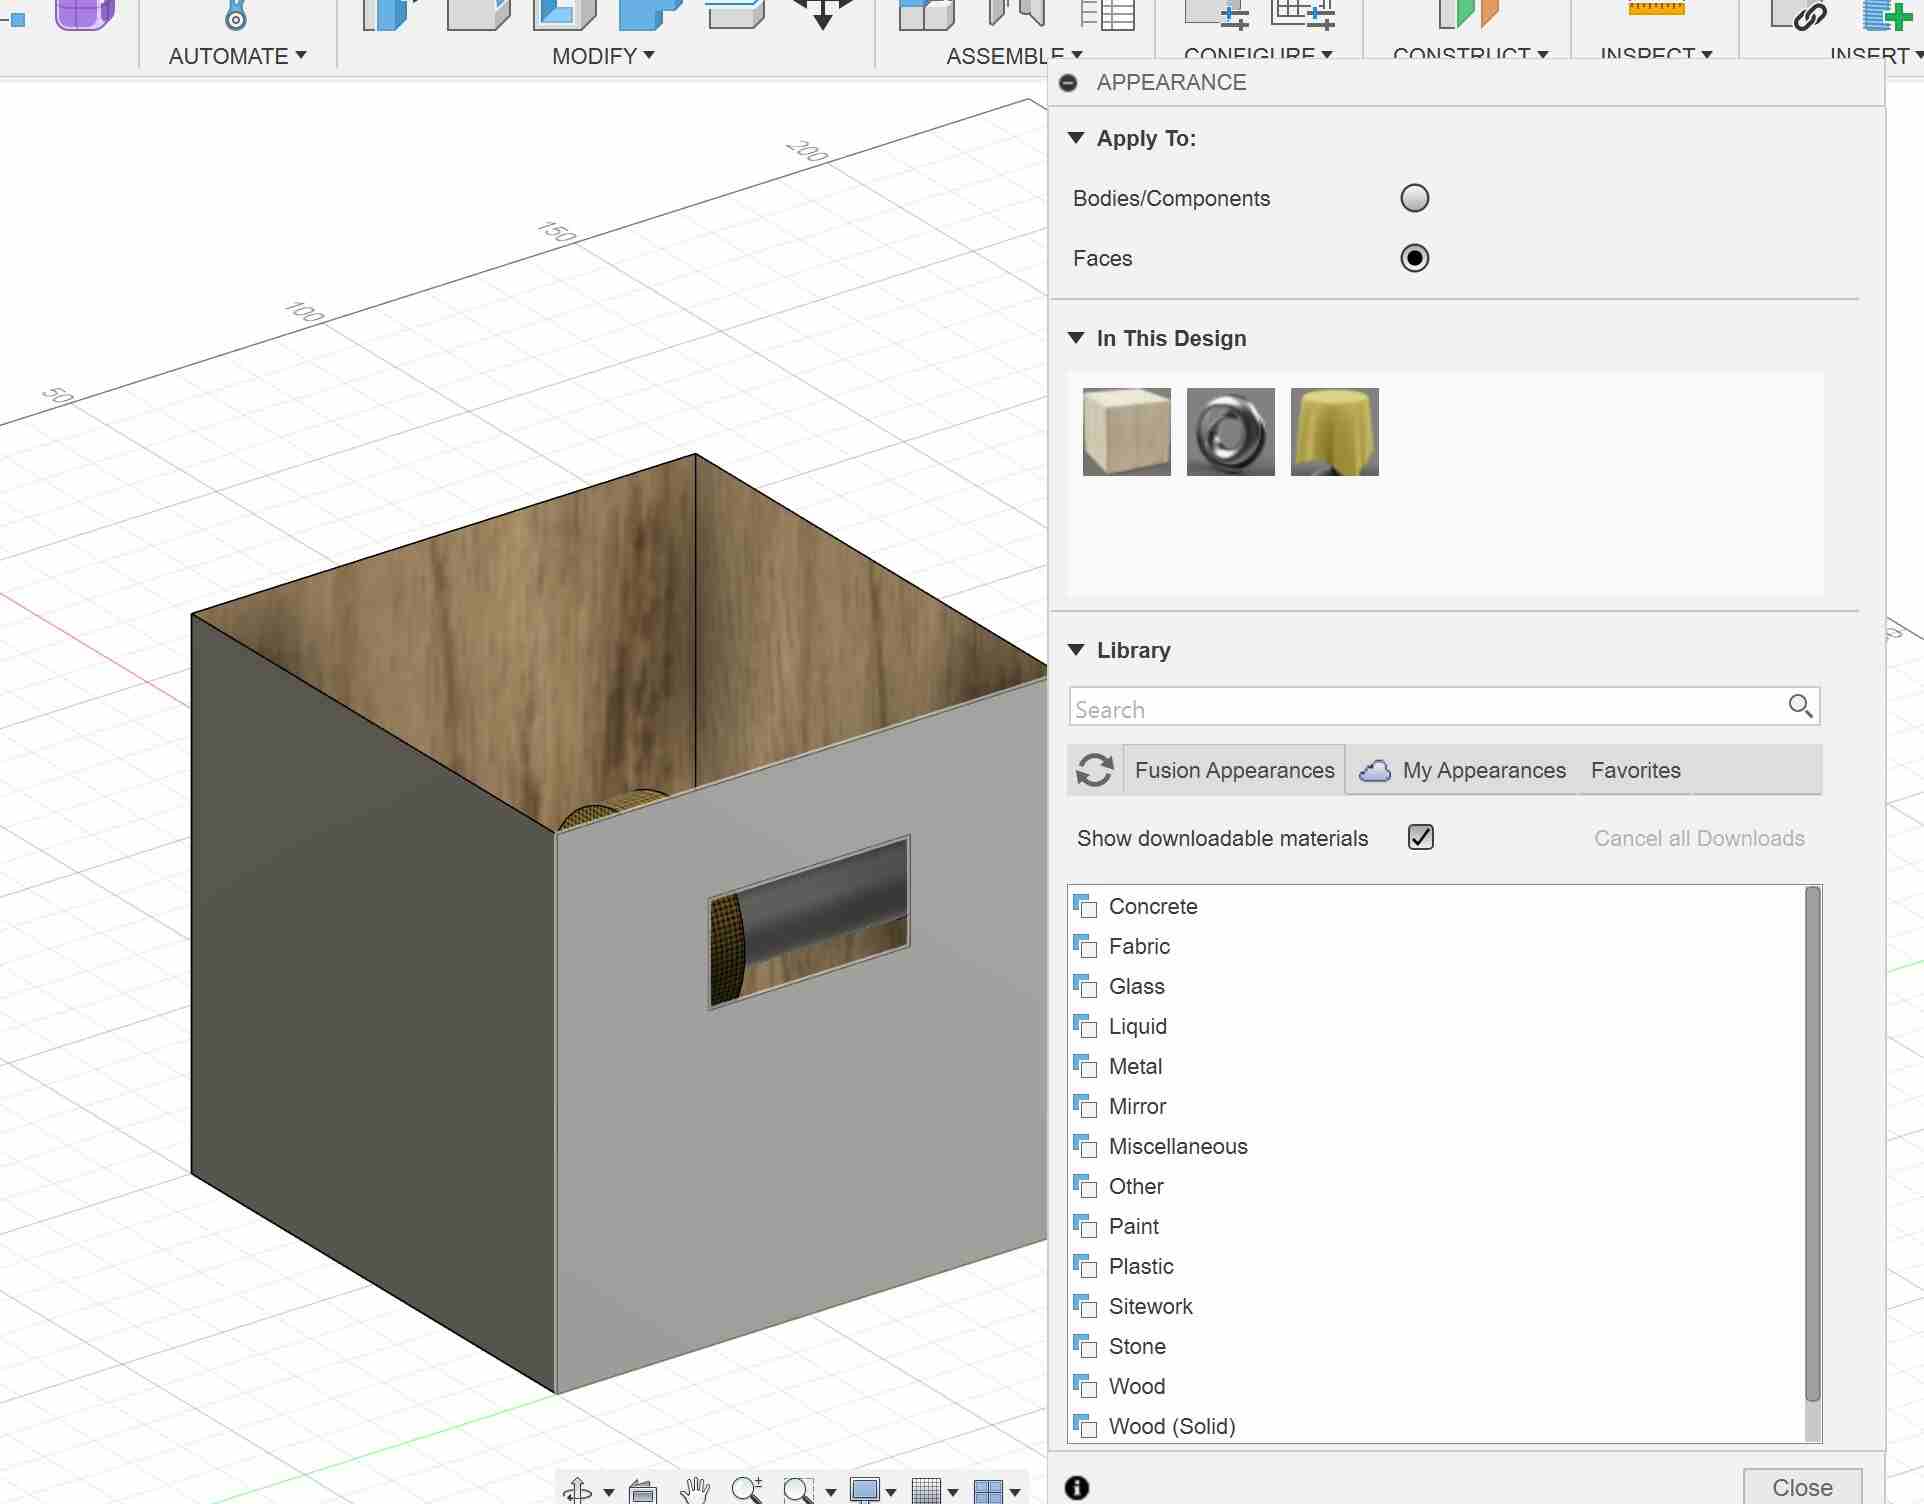1924x1504 pixels.
Task: Click Close button to dismiss Appearance panel
Action: [x=1801, y=1487]
